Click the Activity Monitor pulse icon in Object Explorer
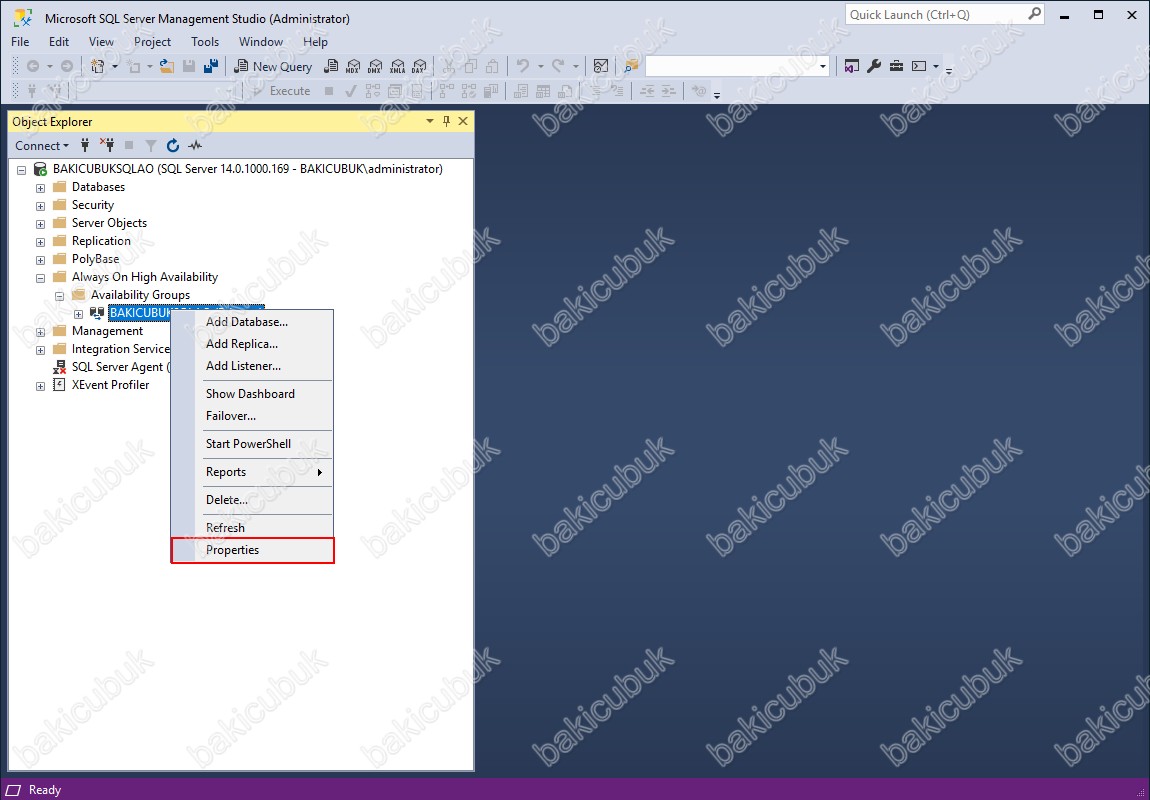This screenshot has height=800, width=1150. click(x=194, y=145)
